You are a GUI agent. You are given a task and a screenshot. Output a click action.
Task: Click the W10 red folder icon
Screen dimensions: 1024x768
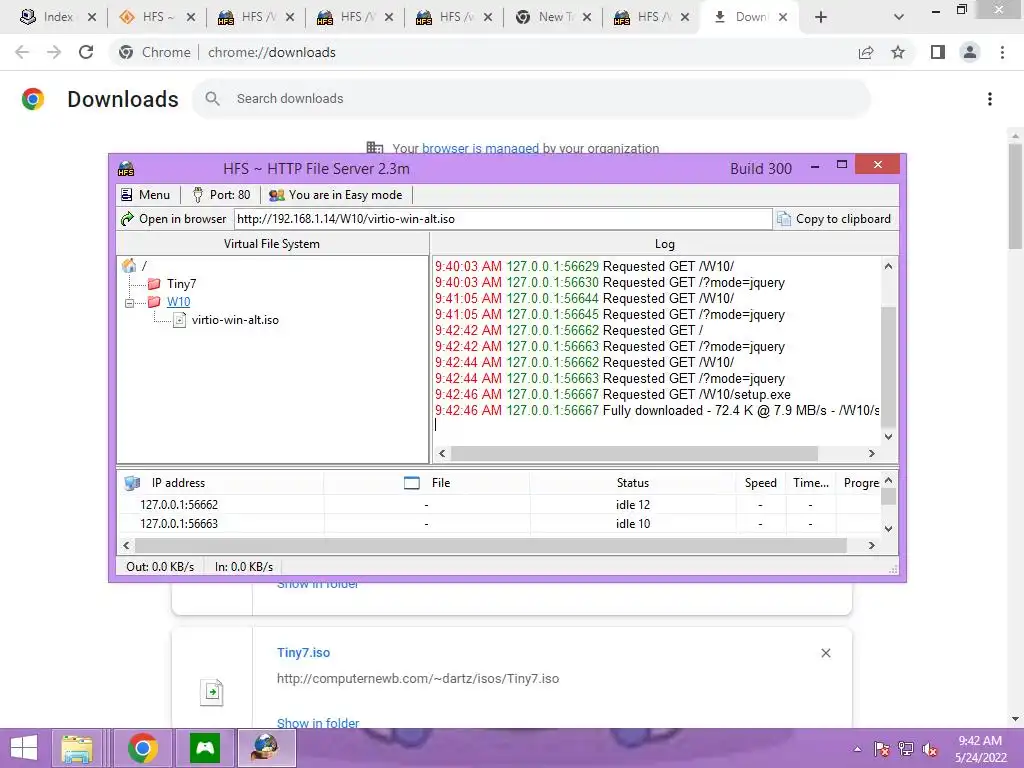154,302
